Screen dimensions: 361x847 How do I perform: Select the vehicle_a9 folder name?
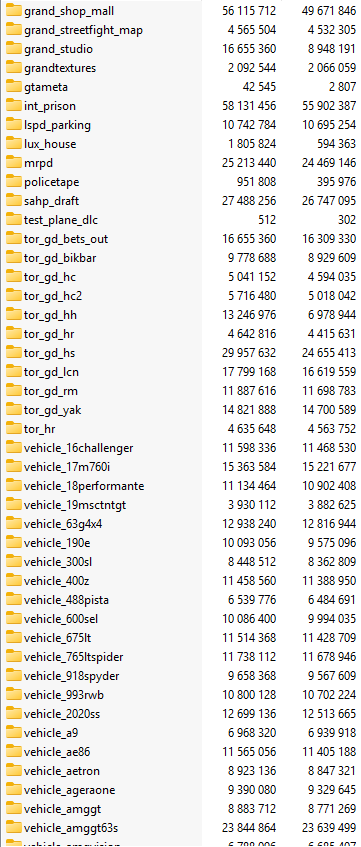pyautogui.click(x=51, y=732)
